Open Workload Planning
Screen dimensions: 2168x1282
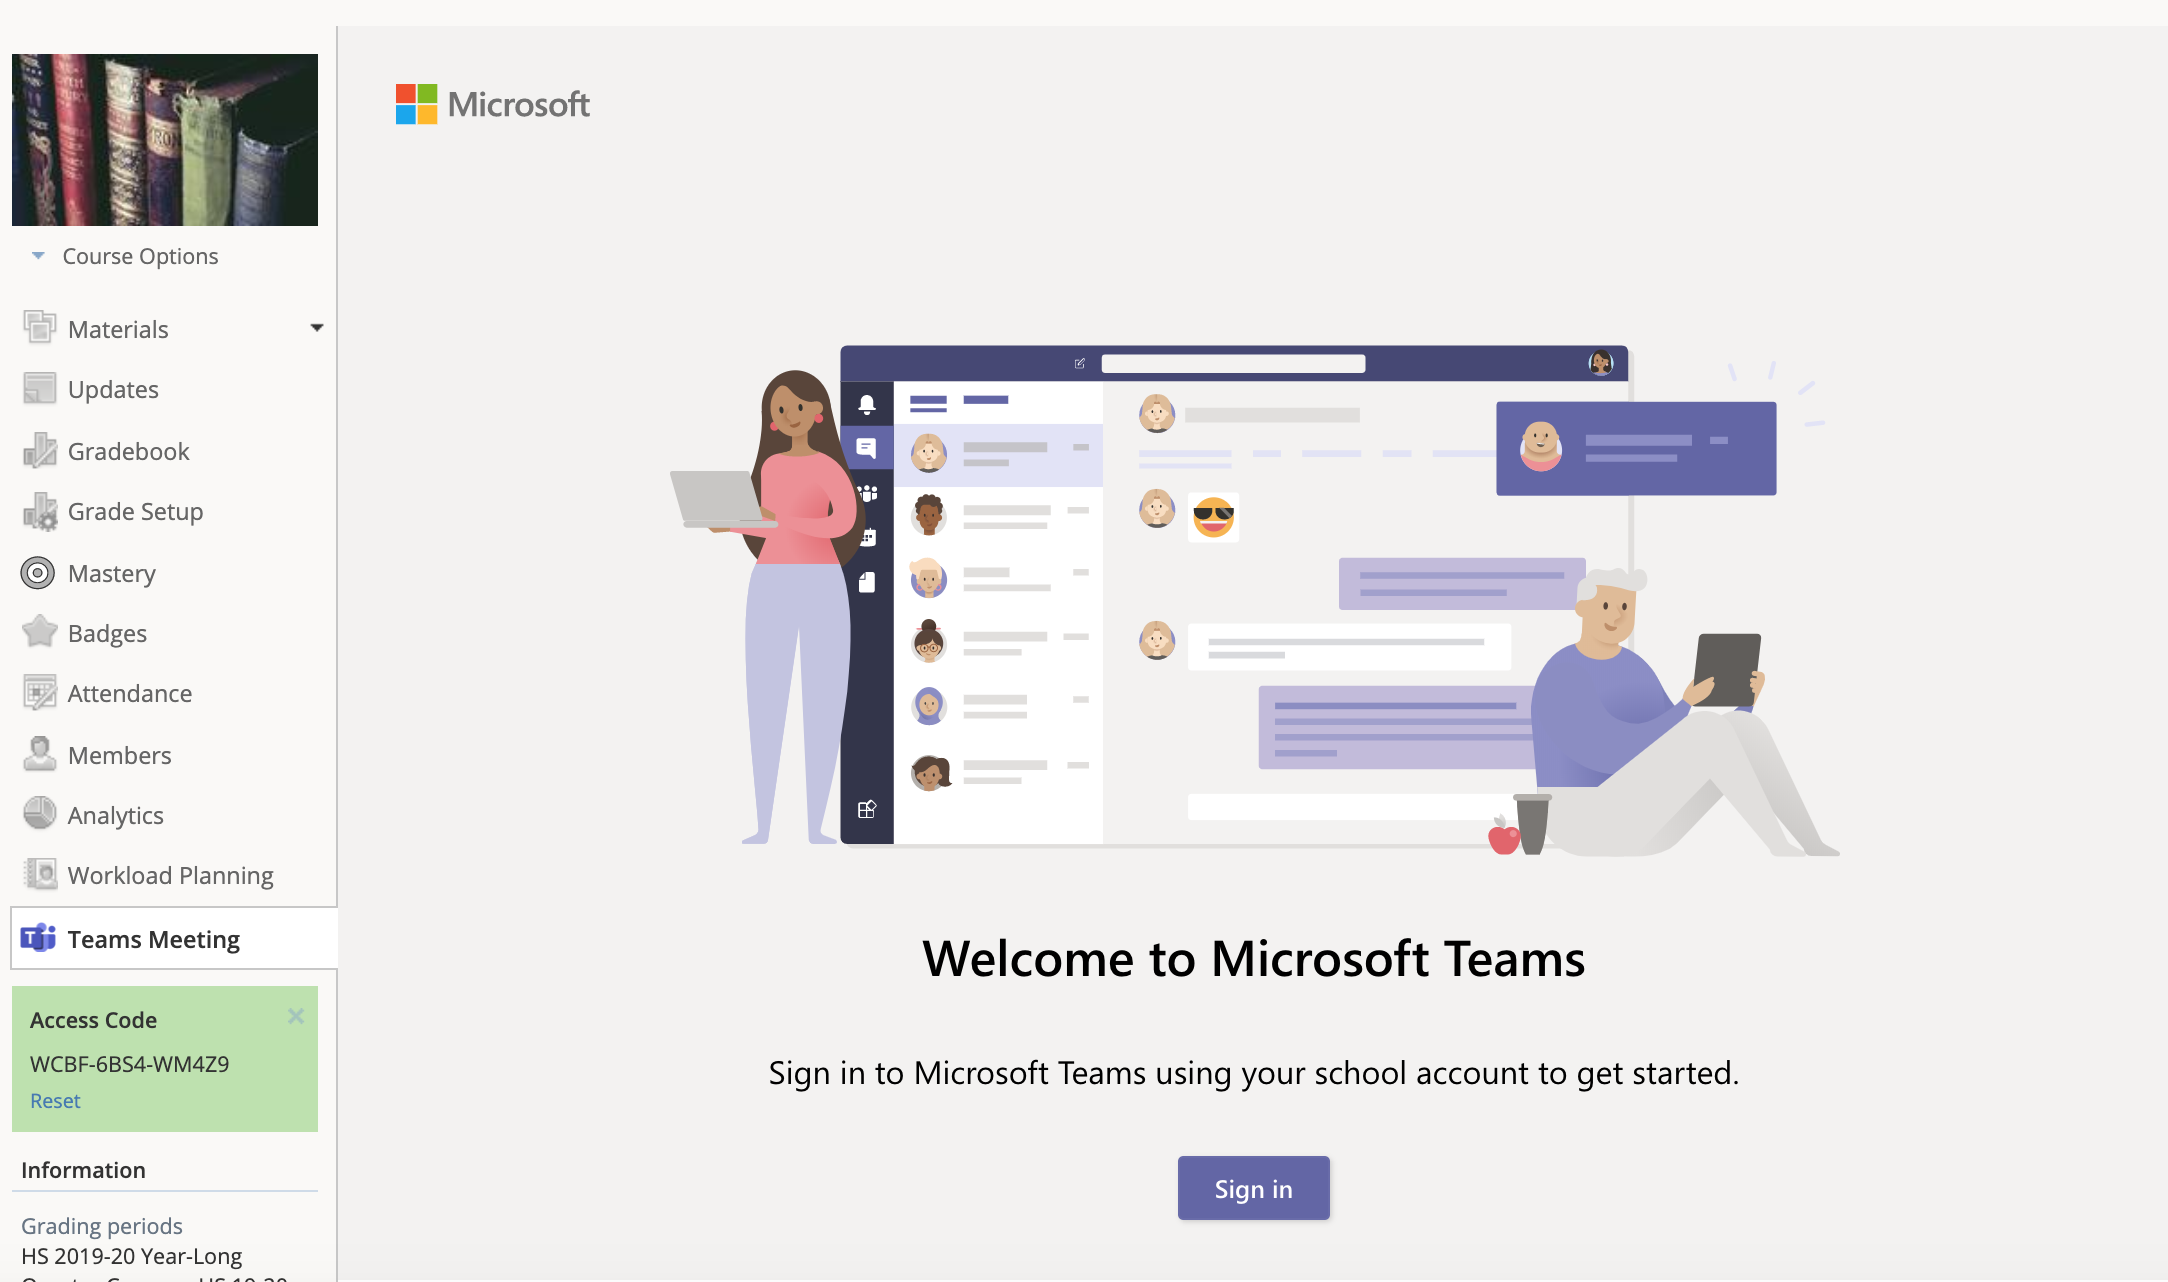coord(171,876)
